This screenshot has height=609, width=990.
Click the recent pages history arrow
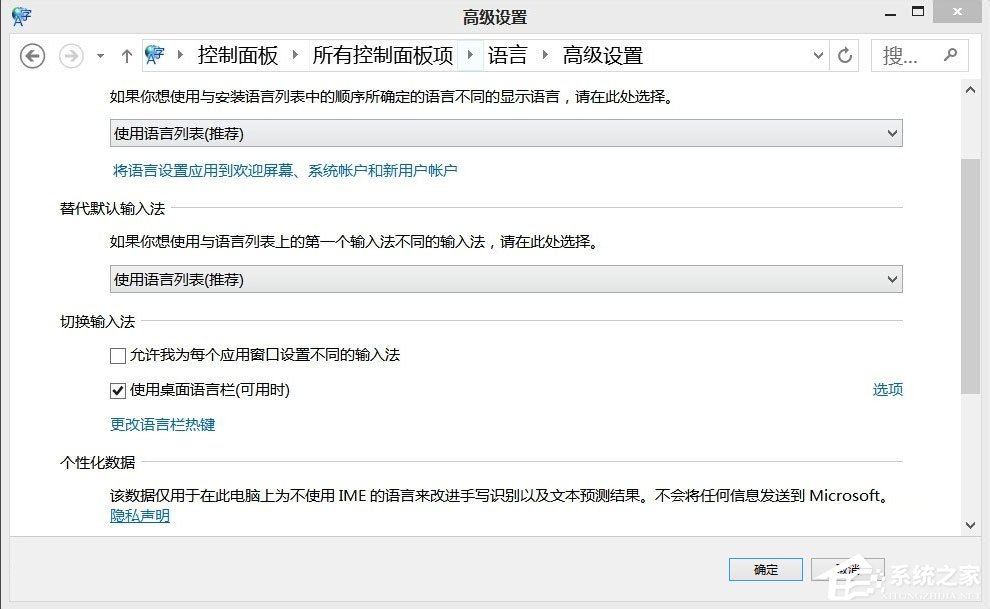pyautogui.click(x=98, y=55)
